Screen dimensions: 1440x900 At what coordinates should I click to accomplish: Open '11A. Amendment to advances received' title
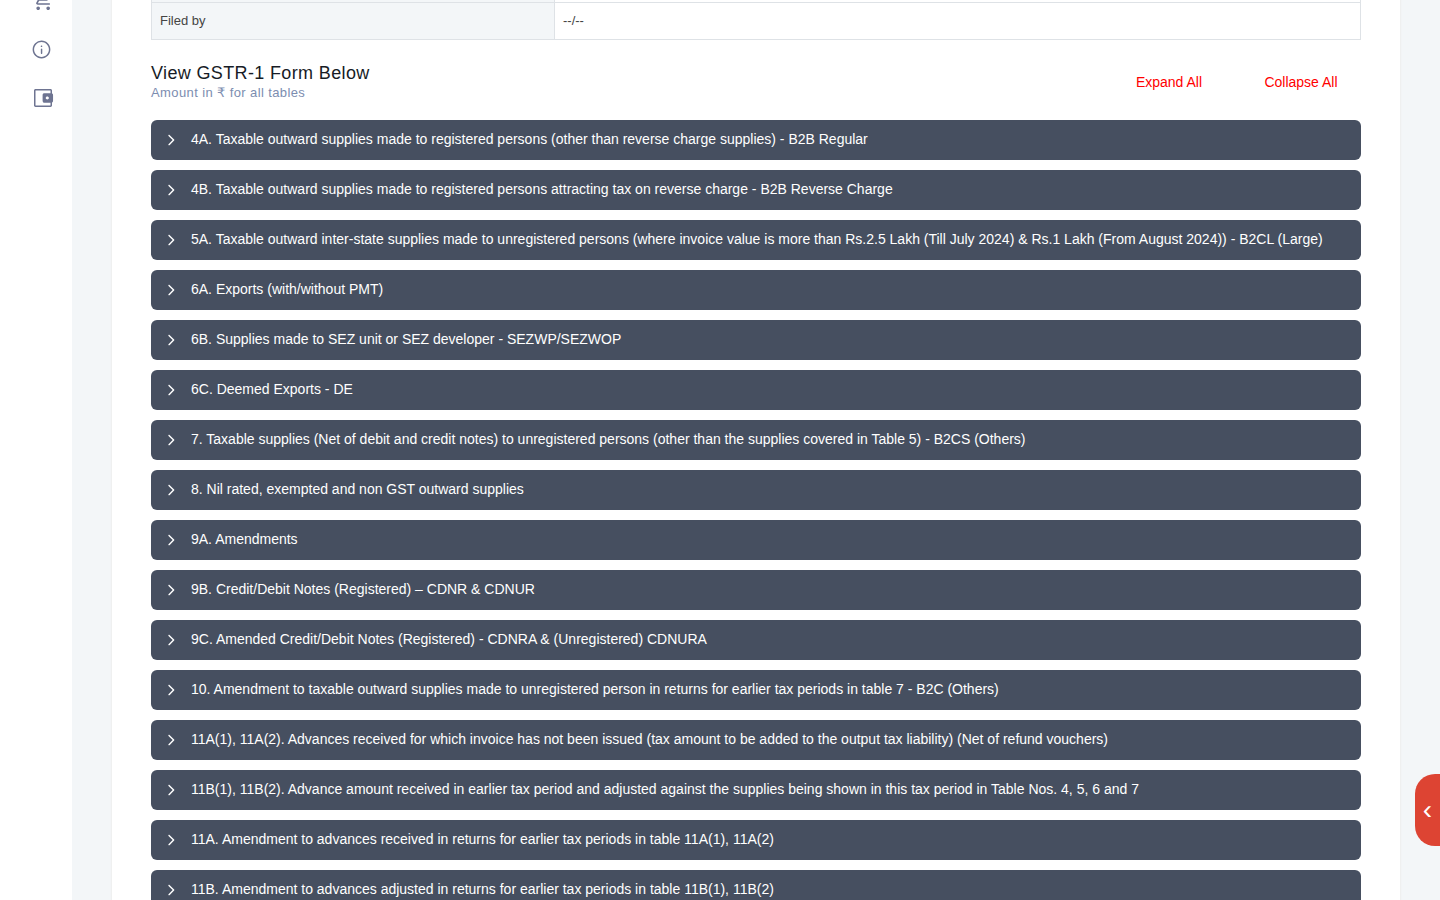point(482,839)
